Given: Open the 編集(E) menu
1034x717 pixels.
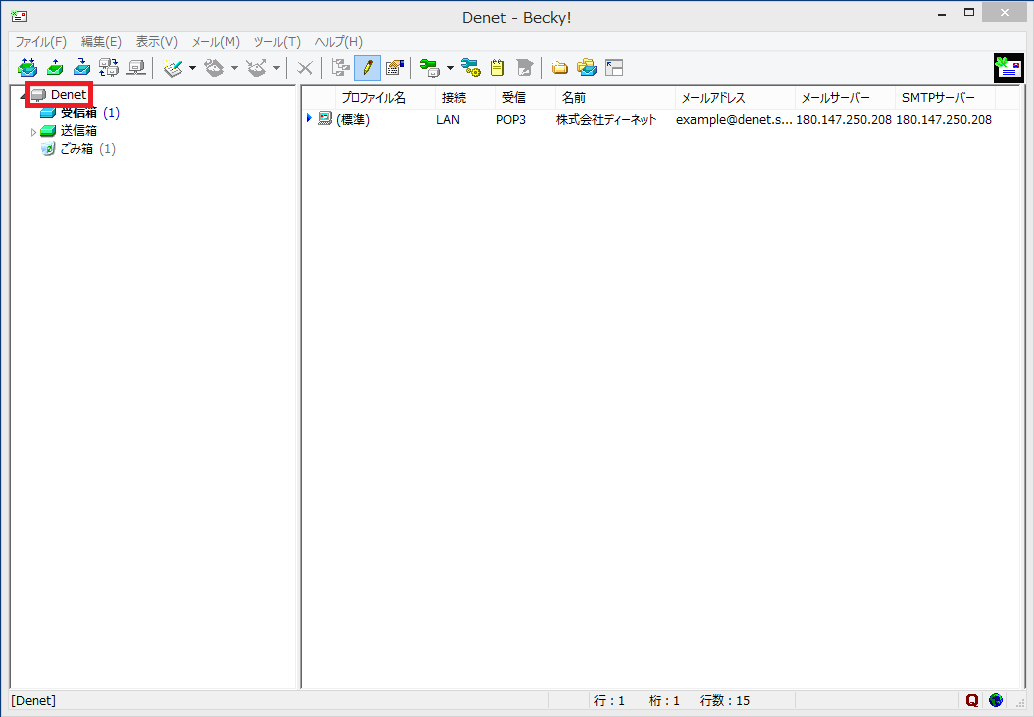Looking at the screenshot, I should pyautogui.click(x=101, y=42).
